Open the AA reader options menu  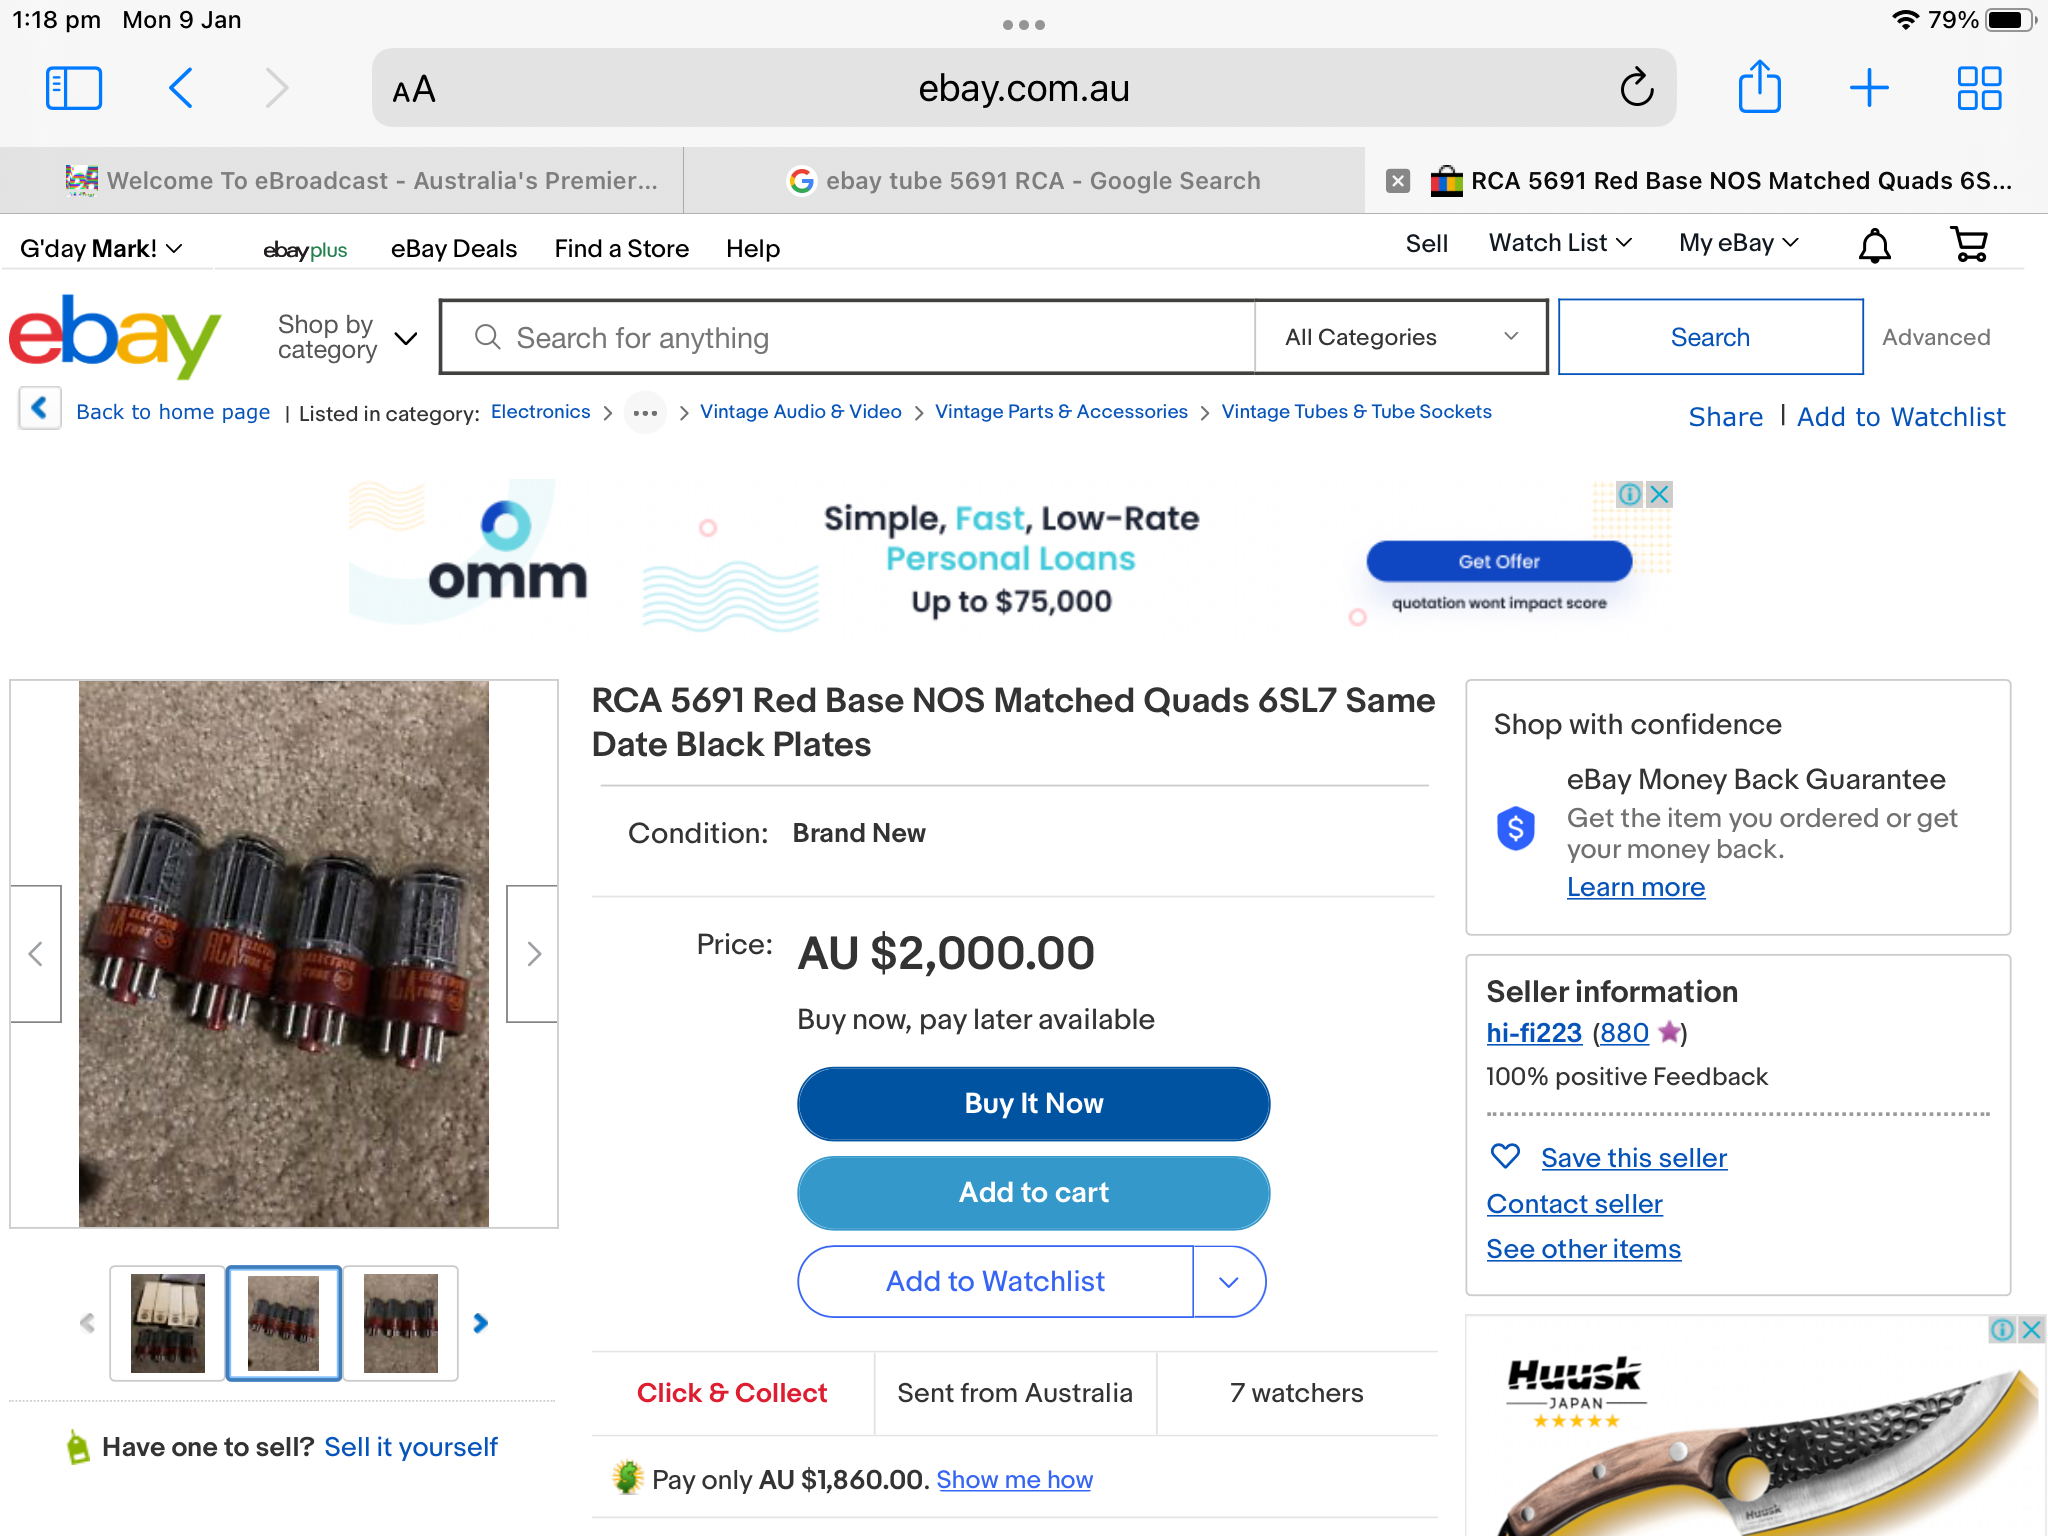(414, 89)
